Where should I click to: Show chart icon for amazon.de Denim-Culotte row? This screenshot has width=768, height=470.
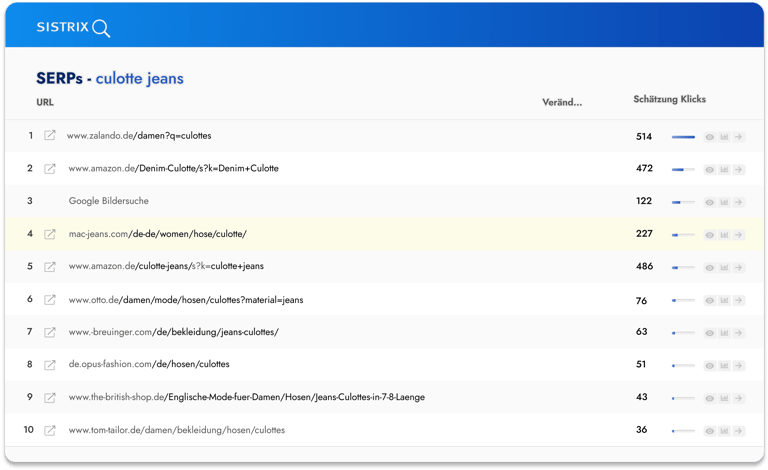pos(724,170)
